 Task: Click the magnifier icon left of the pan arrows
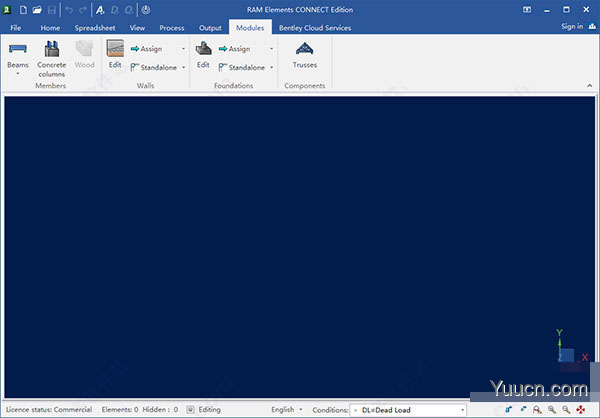(566, 410)
